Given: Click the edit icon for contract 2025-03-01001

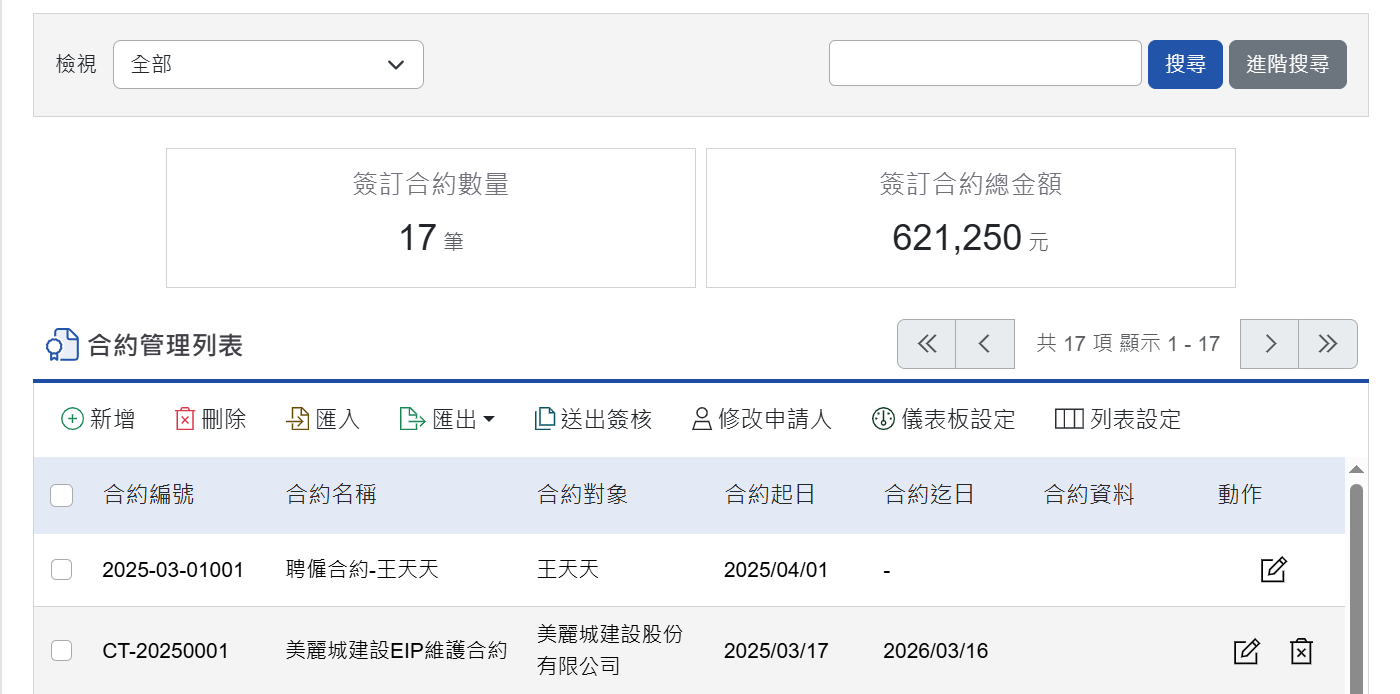Looking at the screenshot, I should [1272, 569].
